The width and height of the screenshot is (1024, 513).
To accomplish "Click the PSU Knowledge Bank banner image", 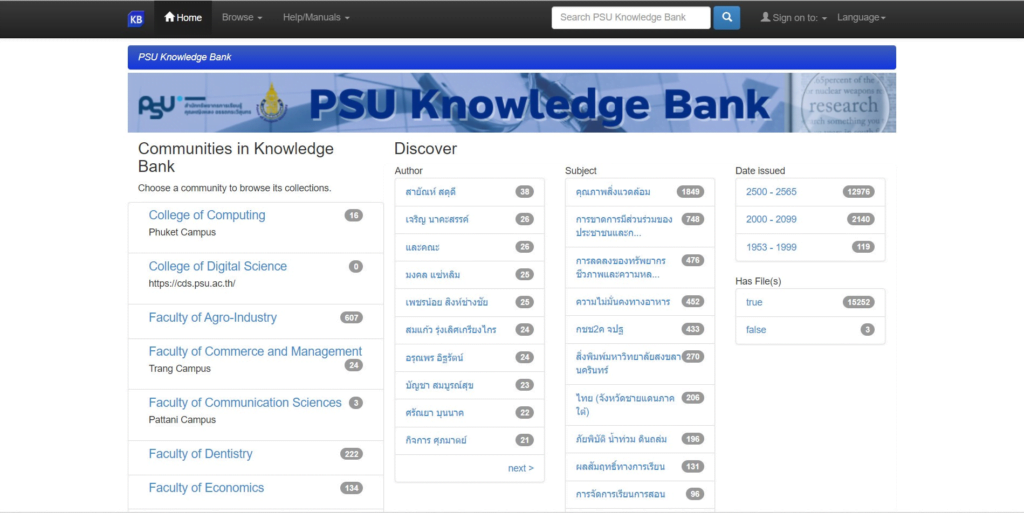I will tap(511, 102).
